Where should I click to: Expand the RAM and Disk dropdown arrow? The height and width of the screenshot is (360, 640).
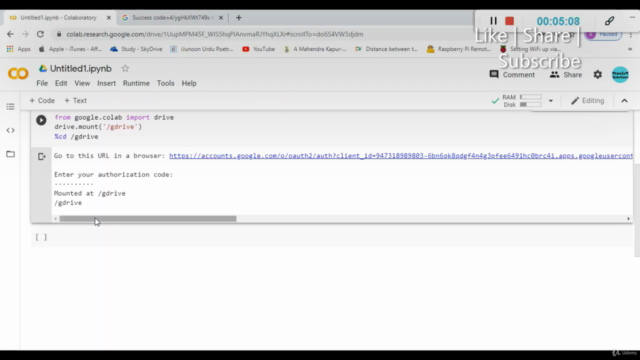551,101
